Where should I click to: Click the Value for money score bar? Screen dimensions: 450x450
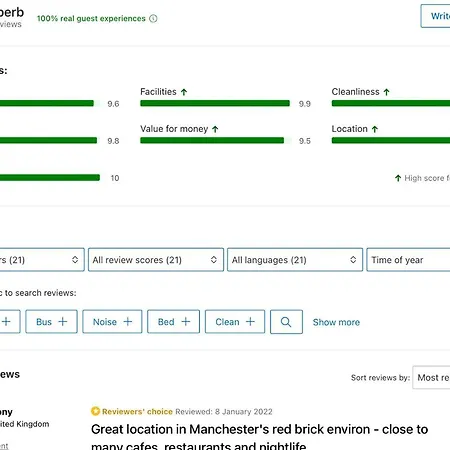(x=216, y=140)
